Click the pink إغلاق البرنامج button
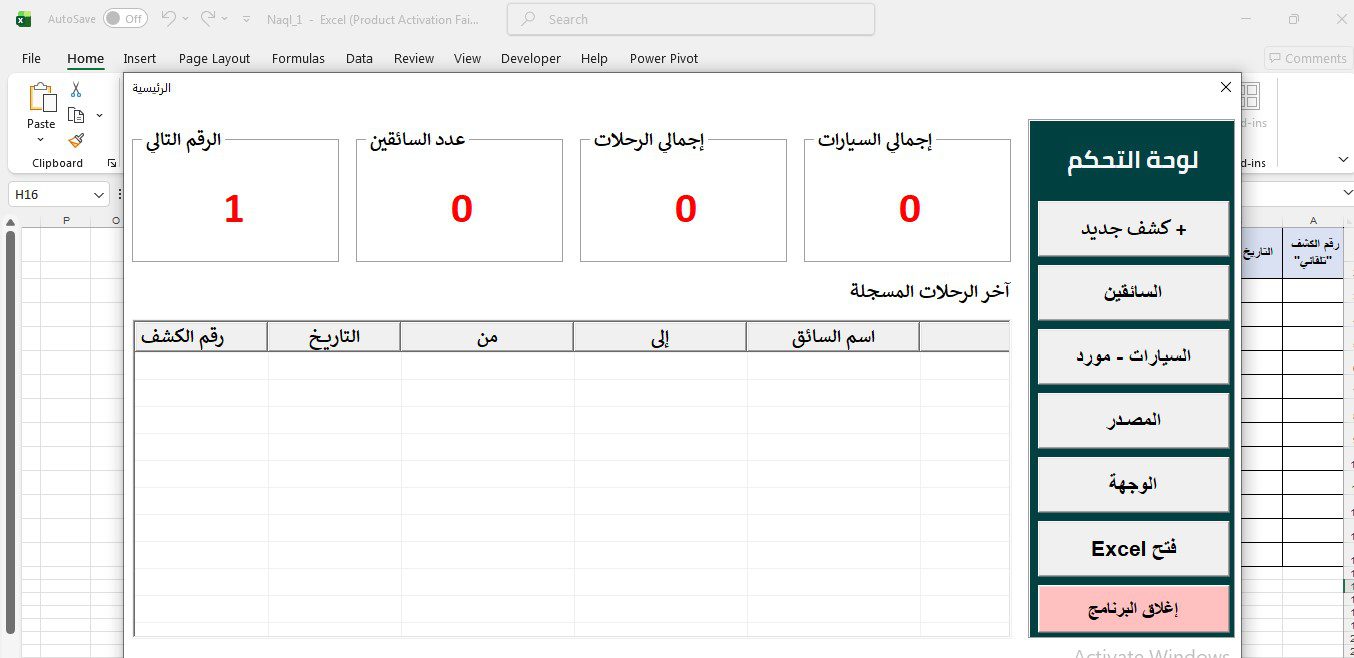This screenshot has height=658, width=1354. click(1133, 609)
